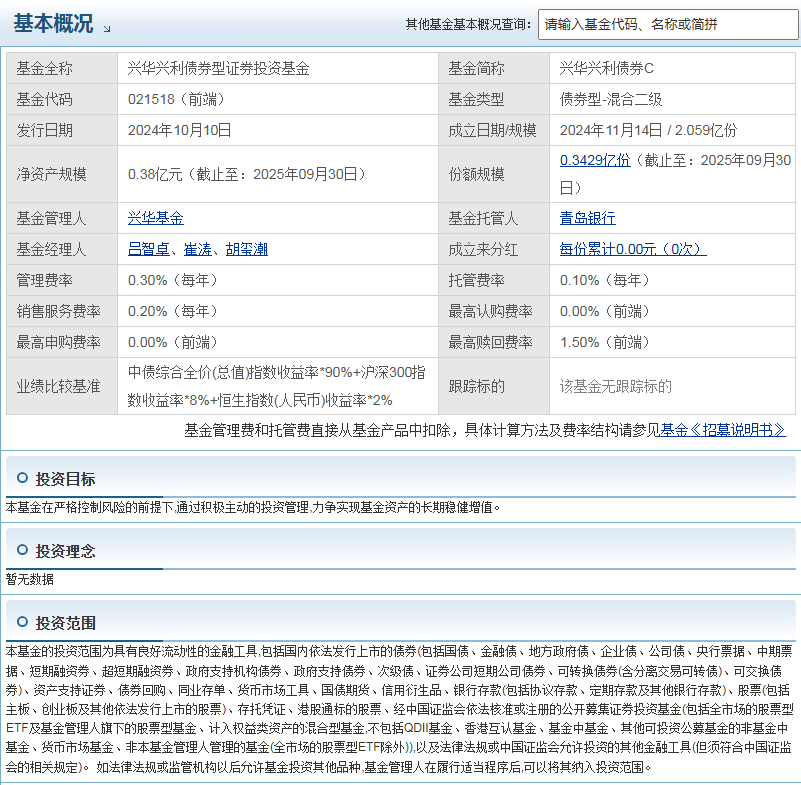801x785 pixels.
Task: Open the 基金《招募说明书》 prospectus link
Action: (x=723, y=430)
